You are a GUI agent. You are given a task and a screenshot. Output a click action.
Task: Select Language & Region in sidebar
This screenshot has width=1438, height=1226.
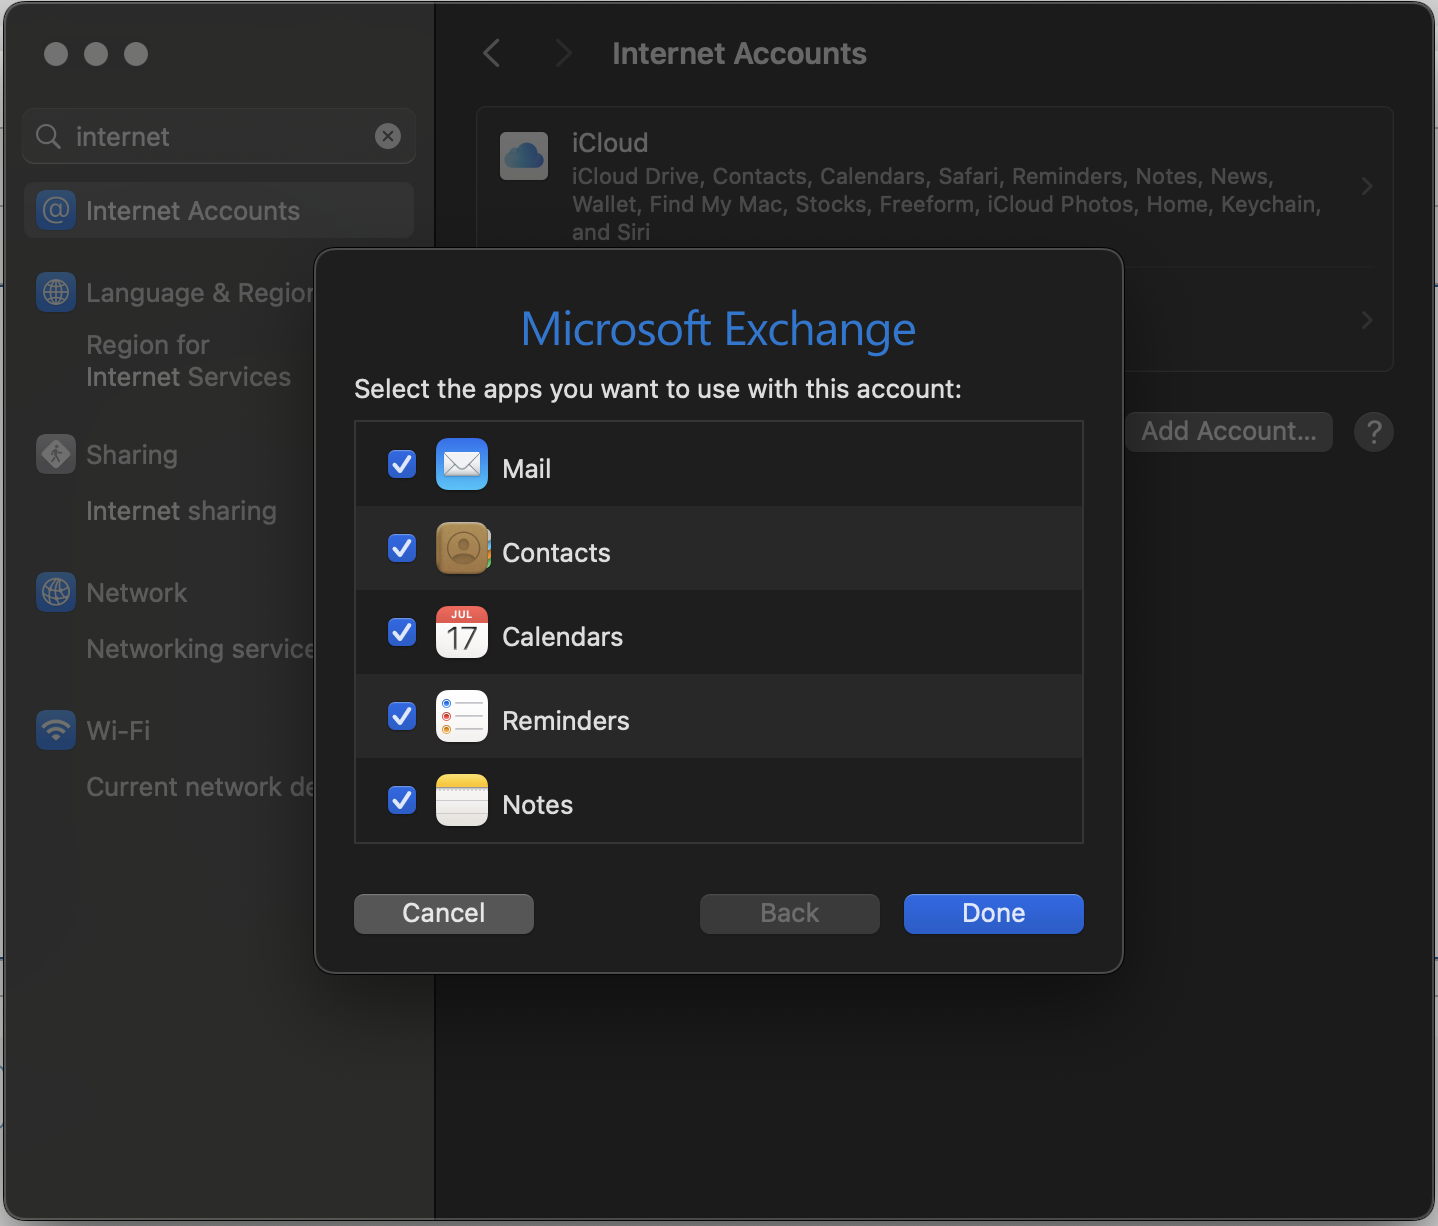coord(200,293)
